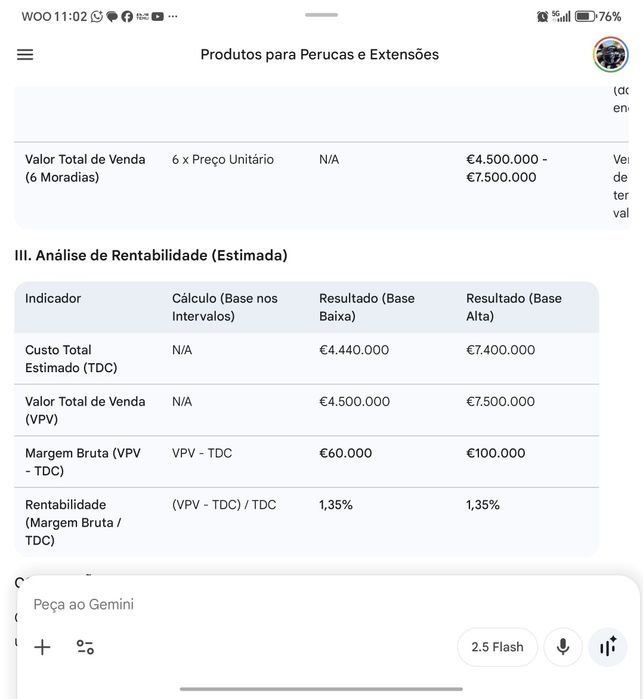Tap the YouTube notification icon in status bar

click(x=158, y=17)
